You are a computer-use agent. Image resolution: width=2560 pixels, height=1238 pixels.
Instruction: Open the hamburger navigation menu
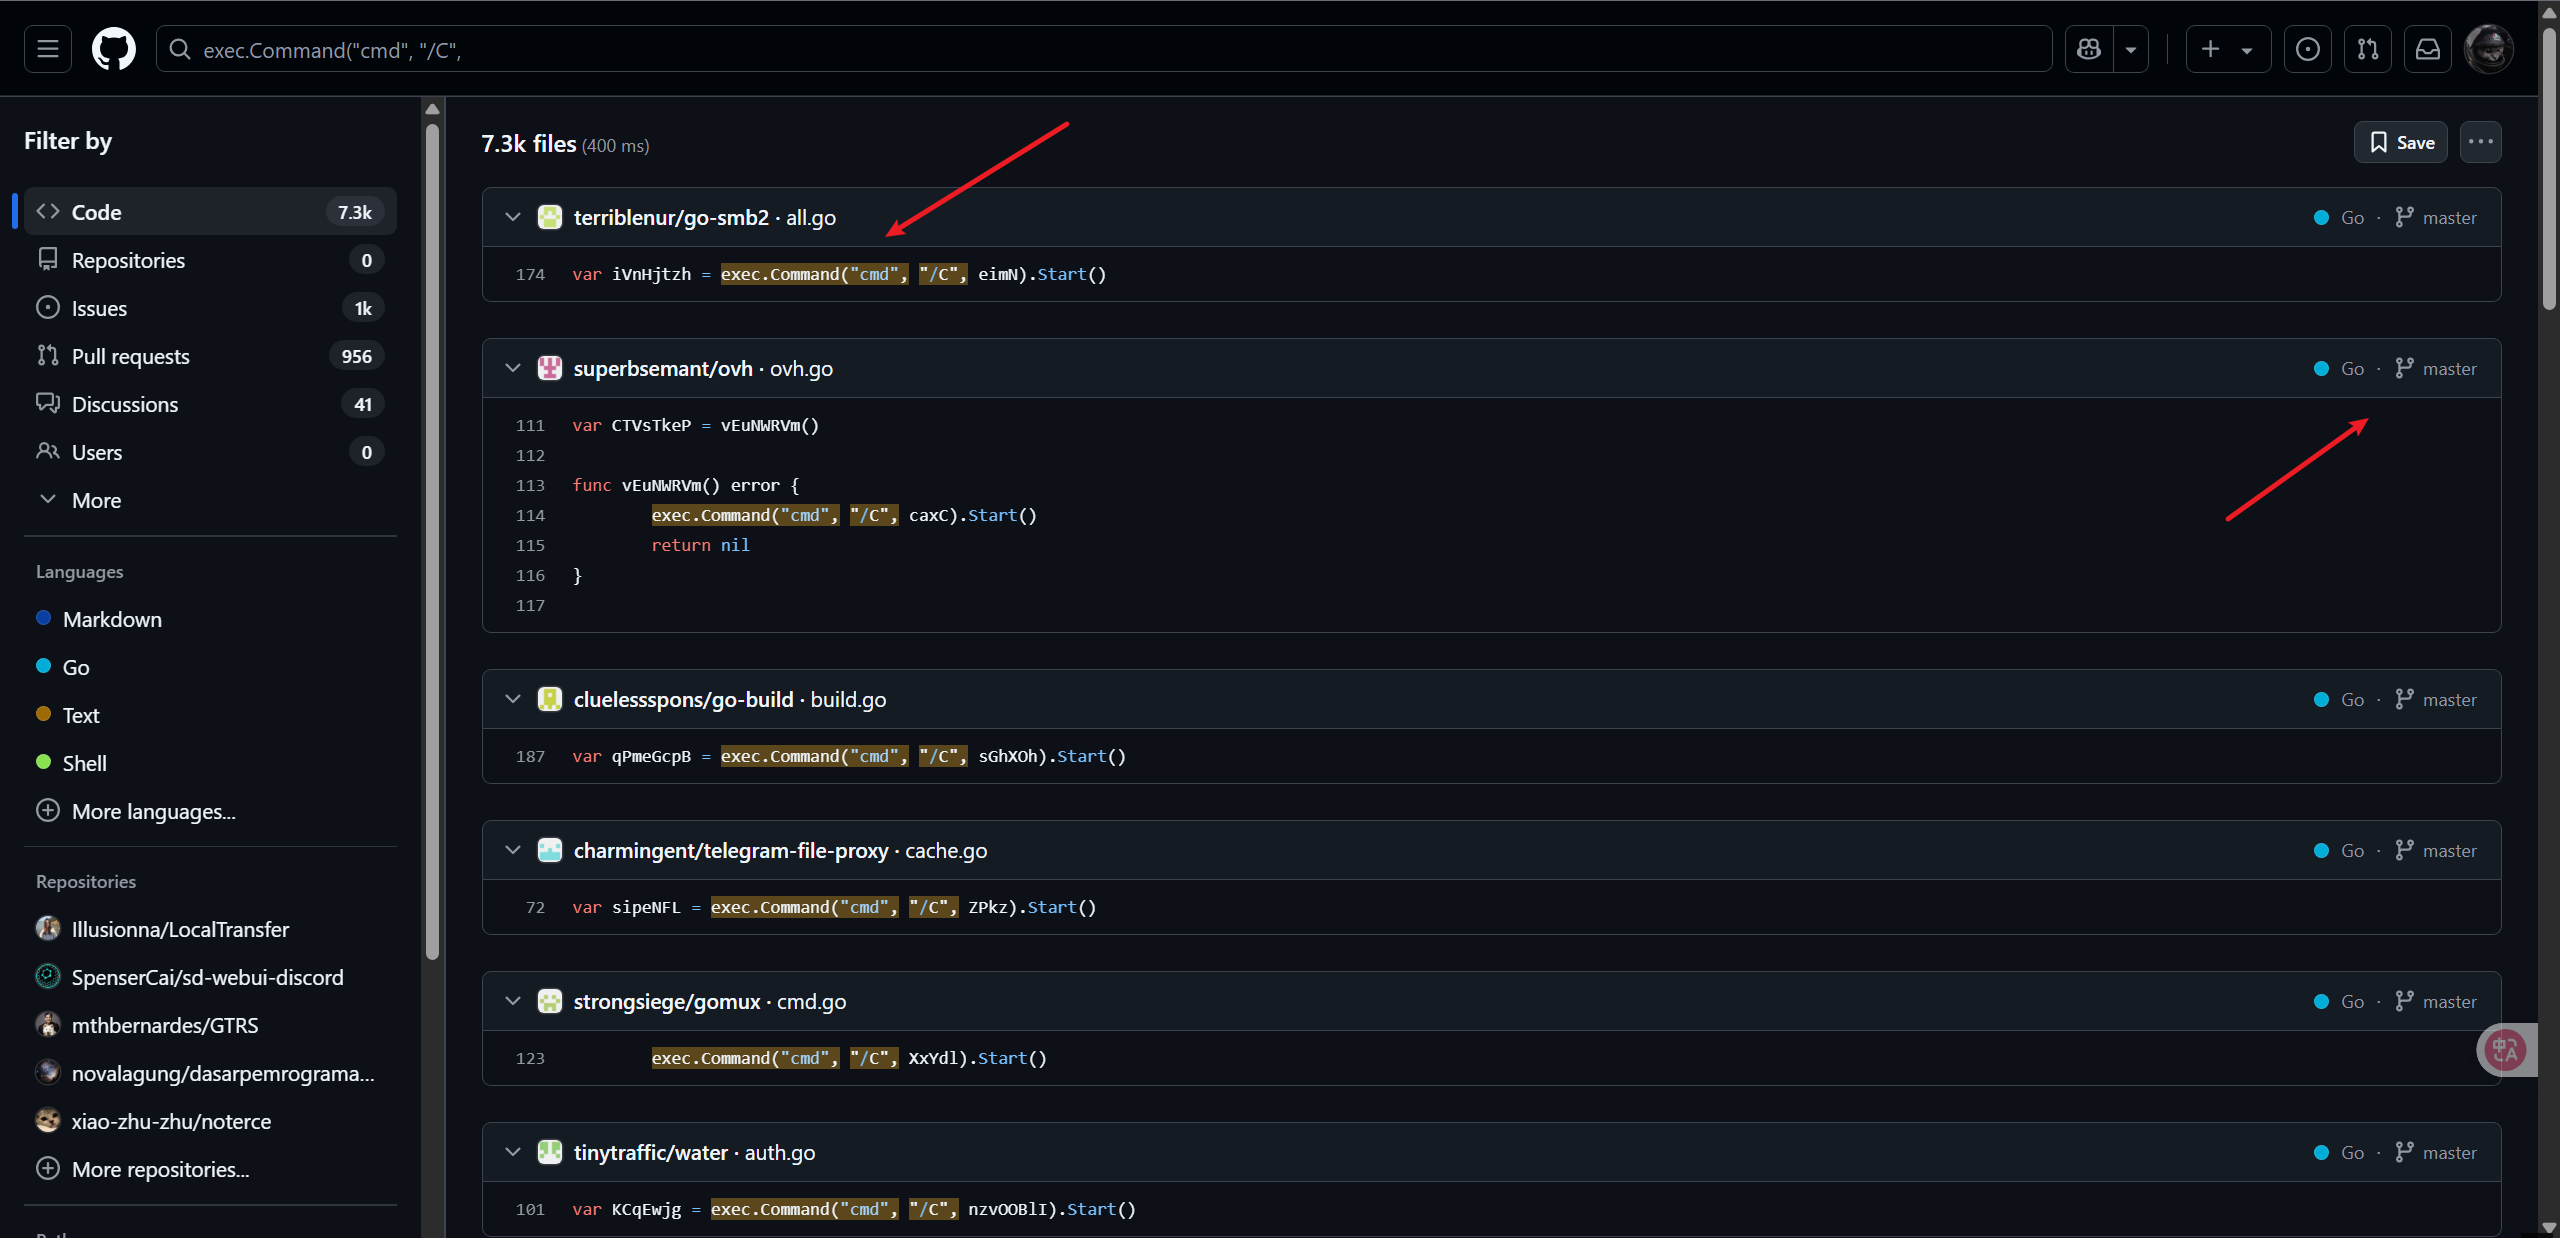pyautogui.click(x=47, y=49)
